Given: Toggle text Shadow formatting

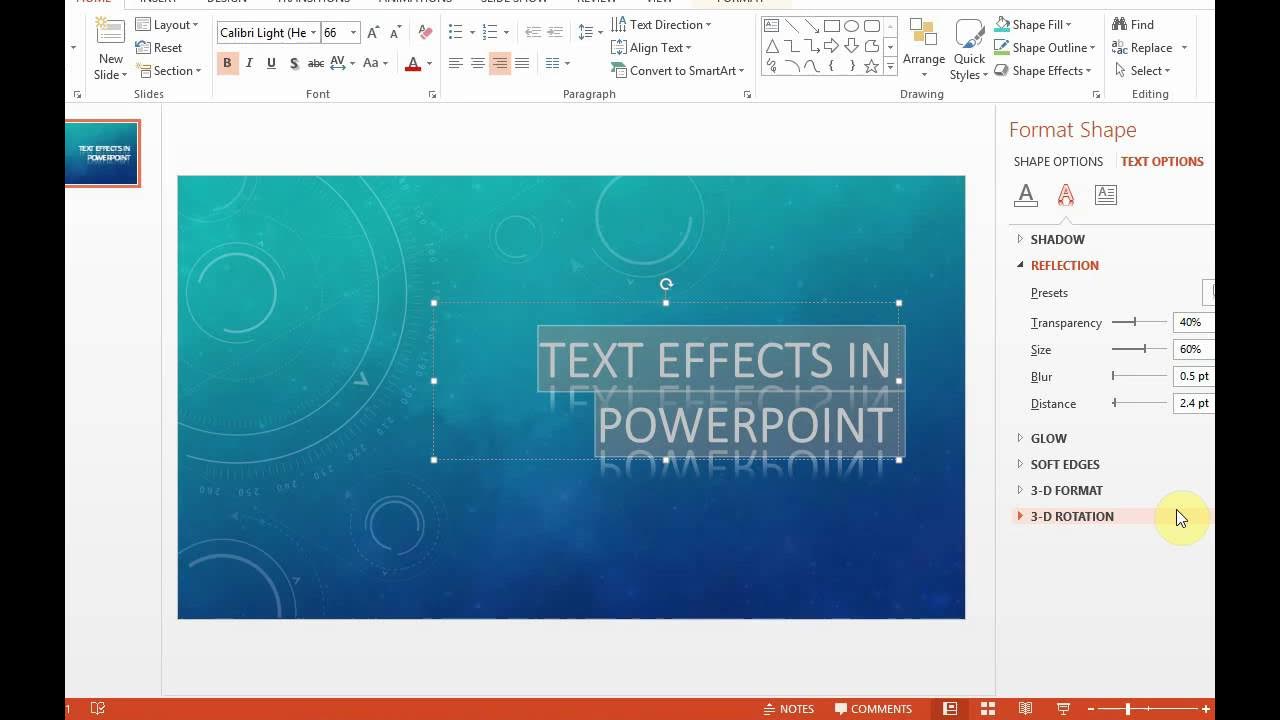Looking at the screenshot, I should pos(293,63).
